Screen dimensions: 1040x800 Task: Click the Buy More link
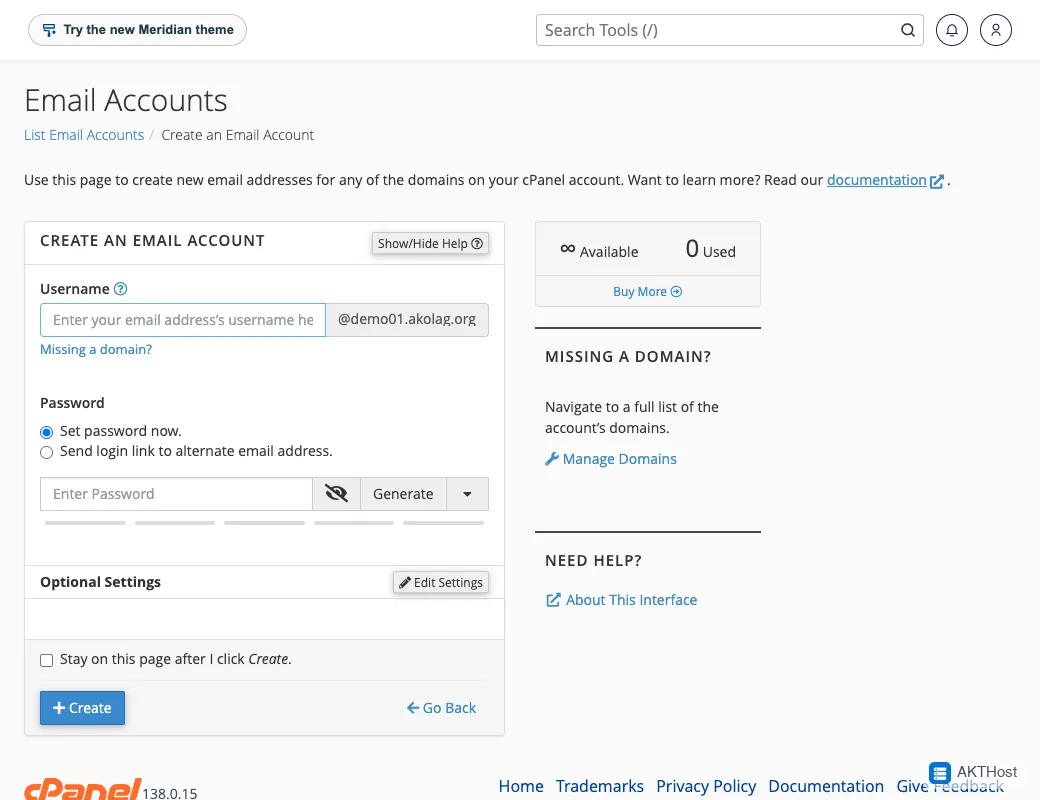(647, 291)
